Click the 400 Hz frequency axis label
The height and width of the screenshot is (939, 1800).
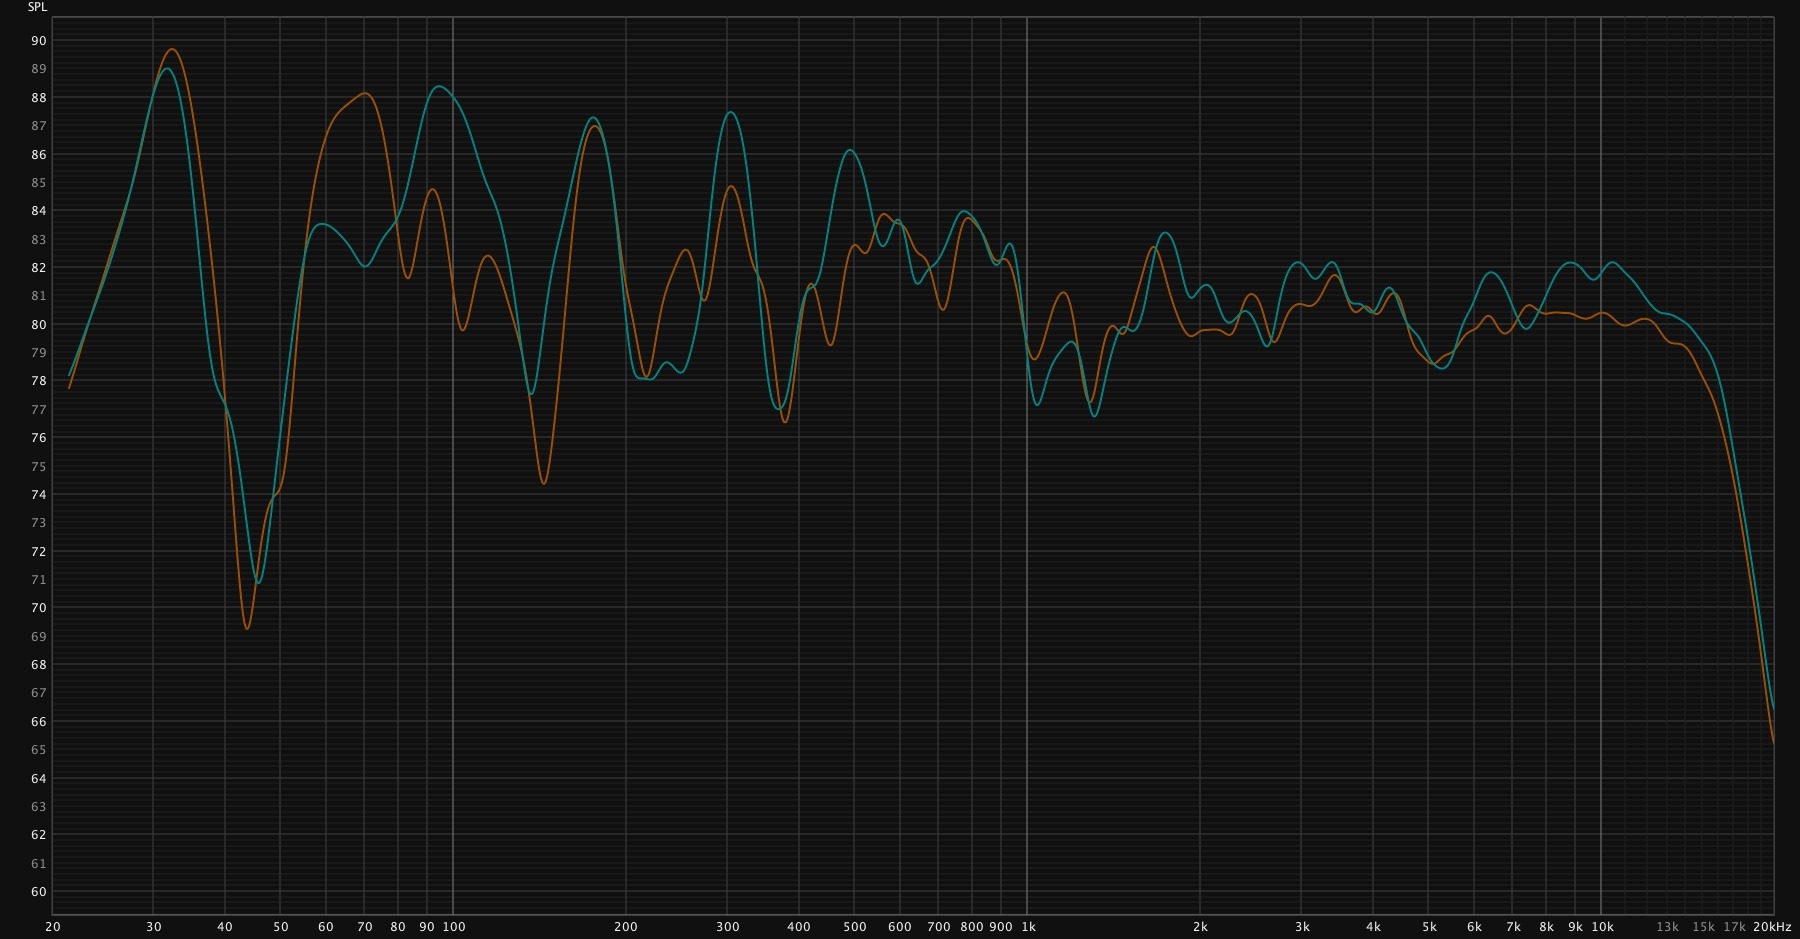coord(799,927)
